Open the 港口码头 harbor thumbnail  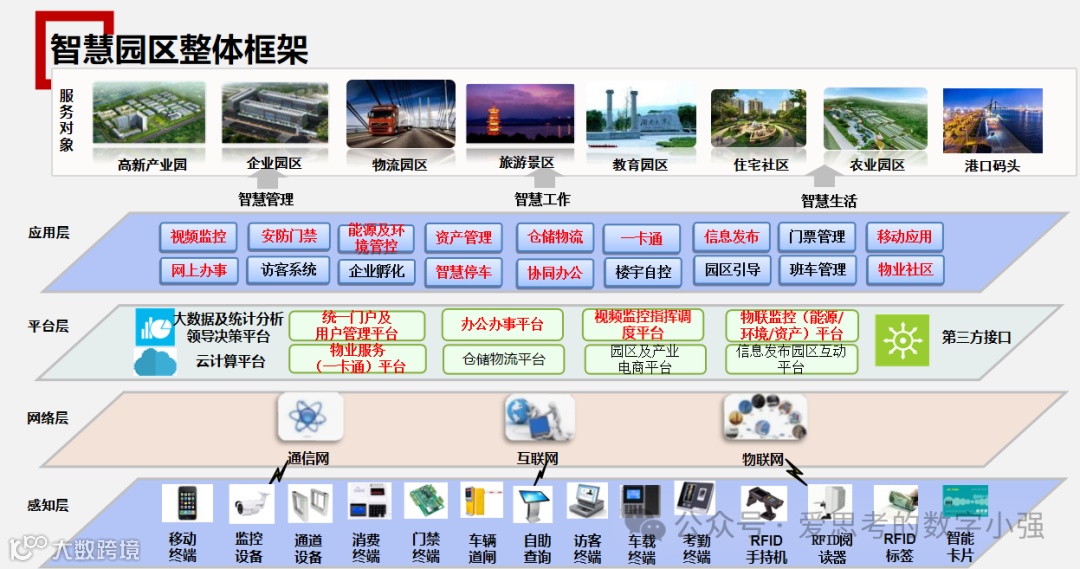993,121
